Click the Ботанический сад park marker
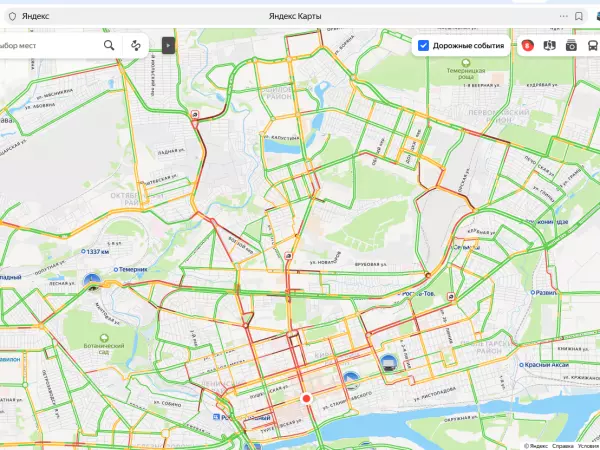This screenshot has width=600, height=450. (x=104, y=338)
